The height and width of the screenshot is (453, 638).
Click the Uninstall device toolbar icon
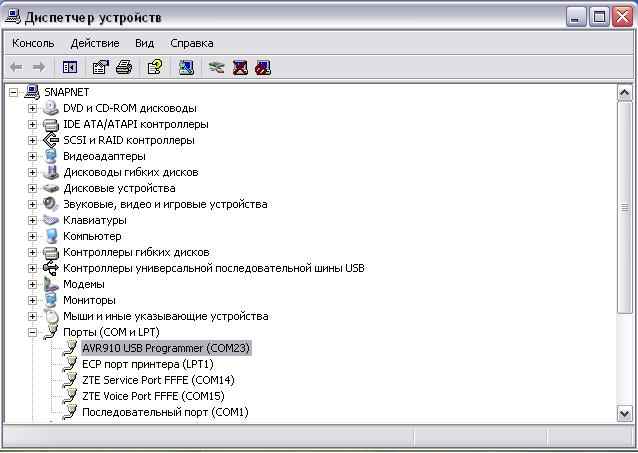(x=240, y=68)
